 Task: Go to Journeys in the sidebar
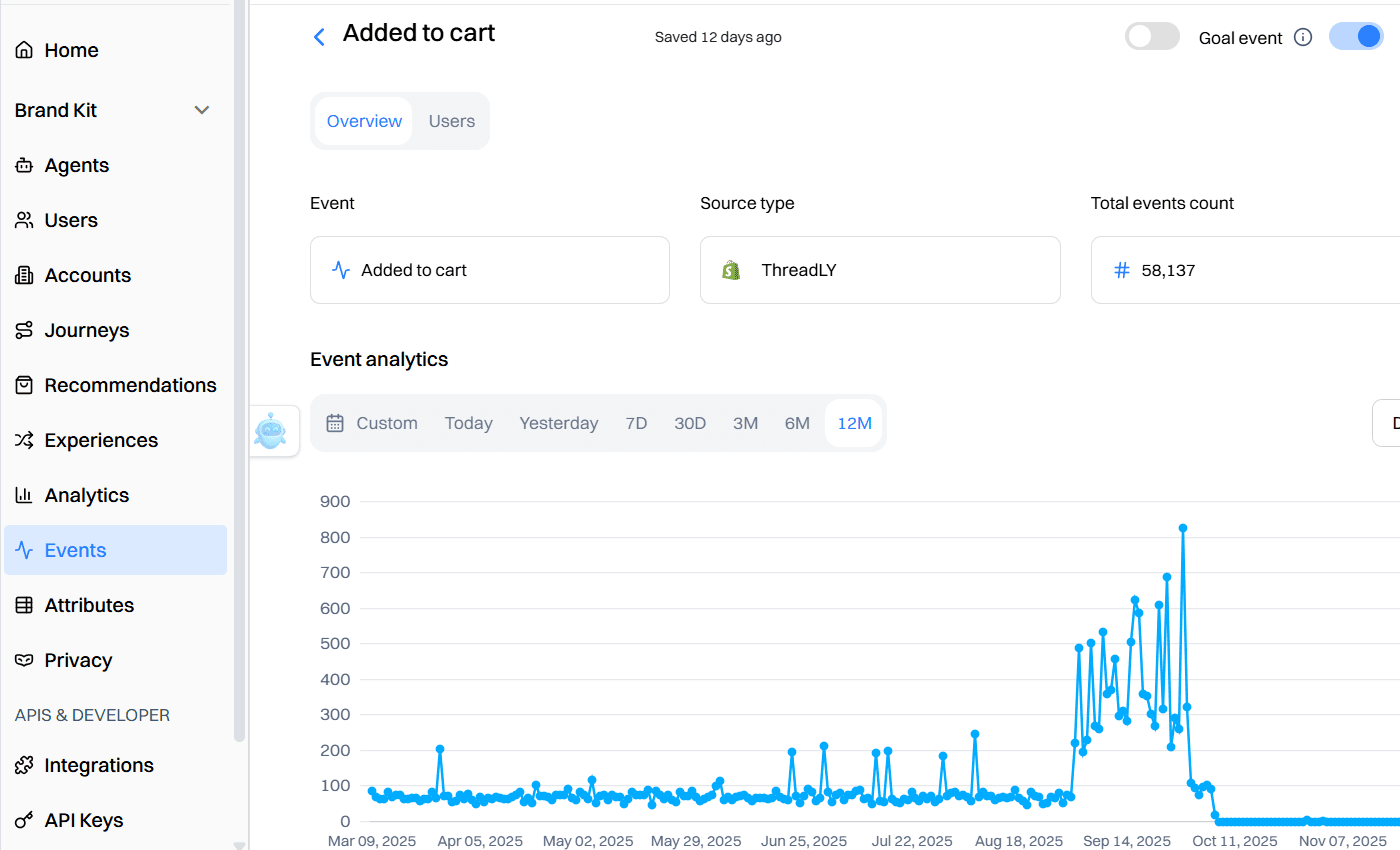86,330
